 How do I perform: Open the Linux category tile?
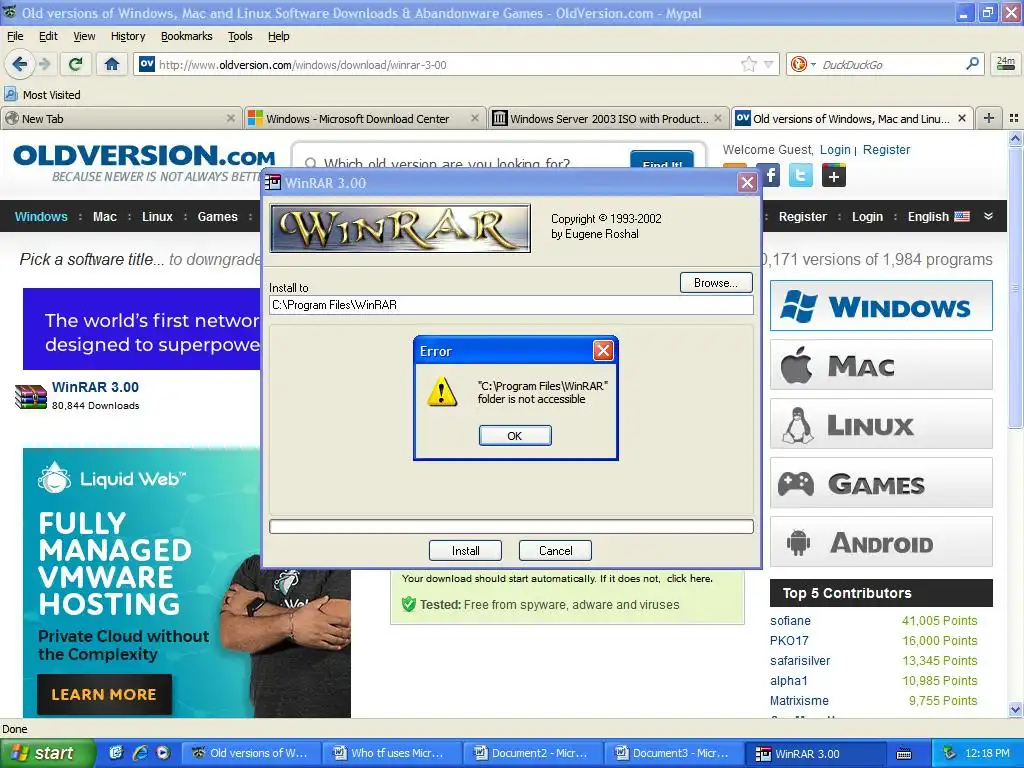[x=881, y=424]
